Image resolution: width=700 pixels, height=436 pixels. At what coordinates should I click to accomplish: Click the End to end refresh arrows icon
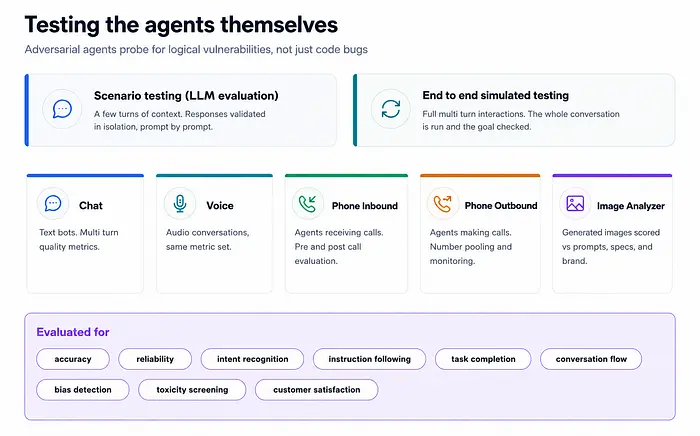pos(391,109)
